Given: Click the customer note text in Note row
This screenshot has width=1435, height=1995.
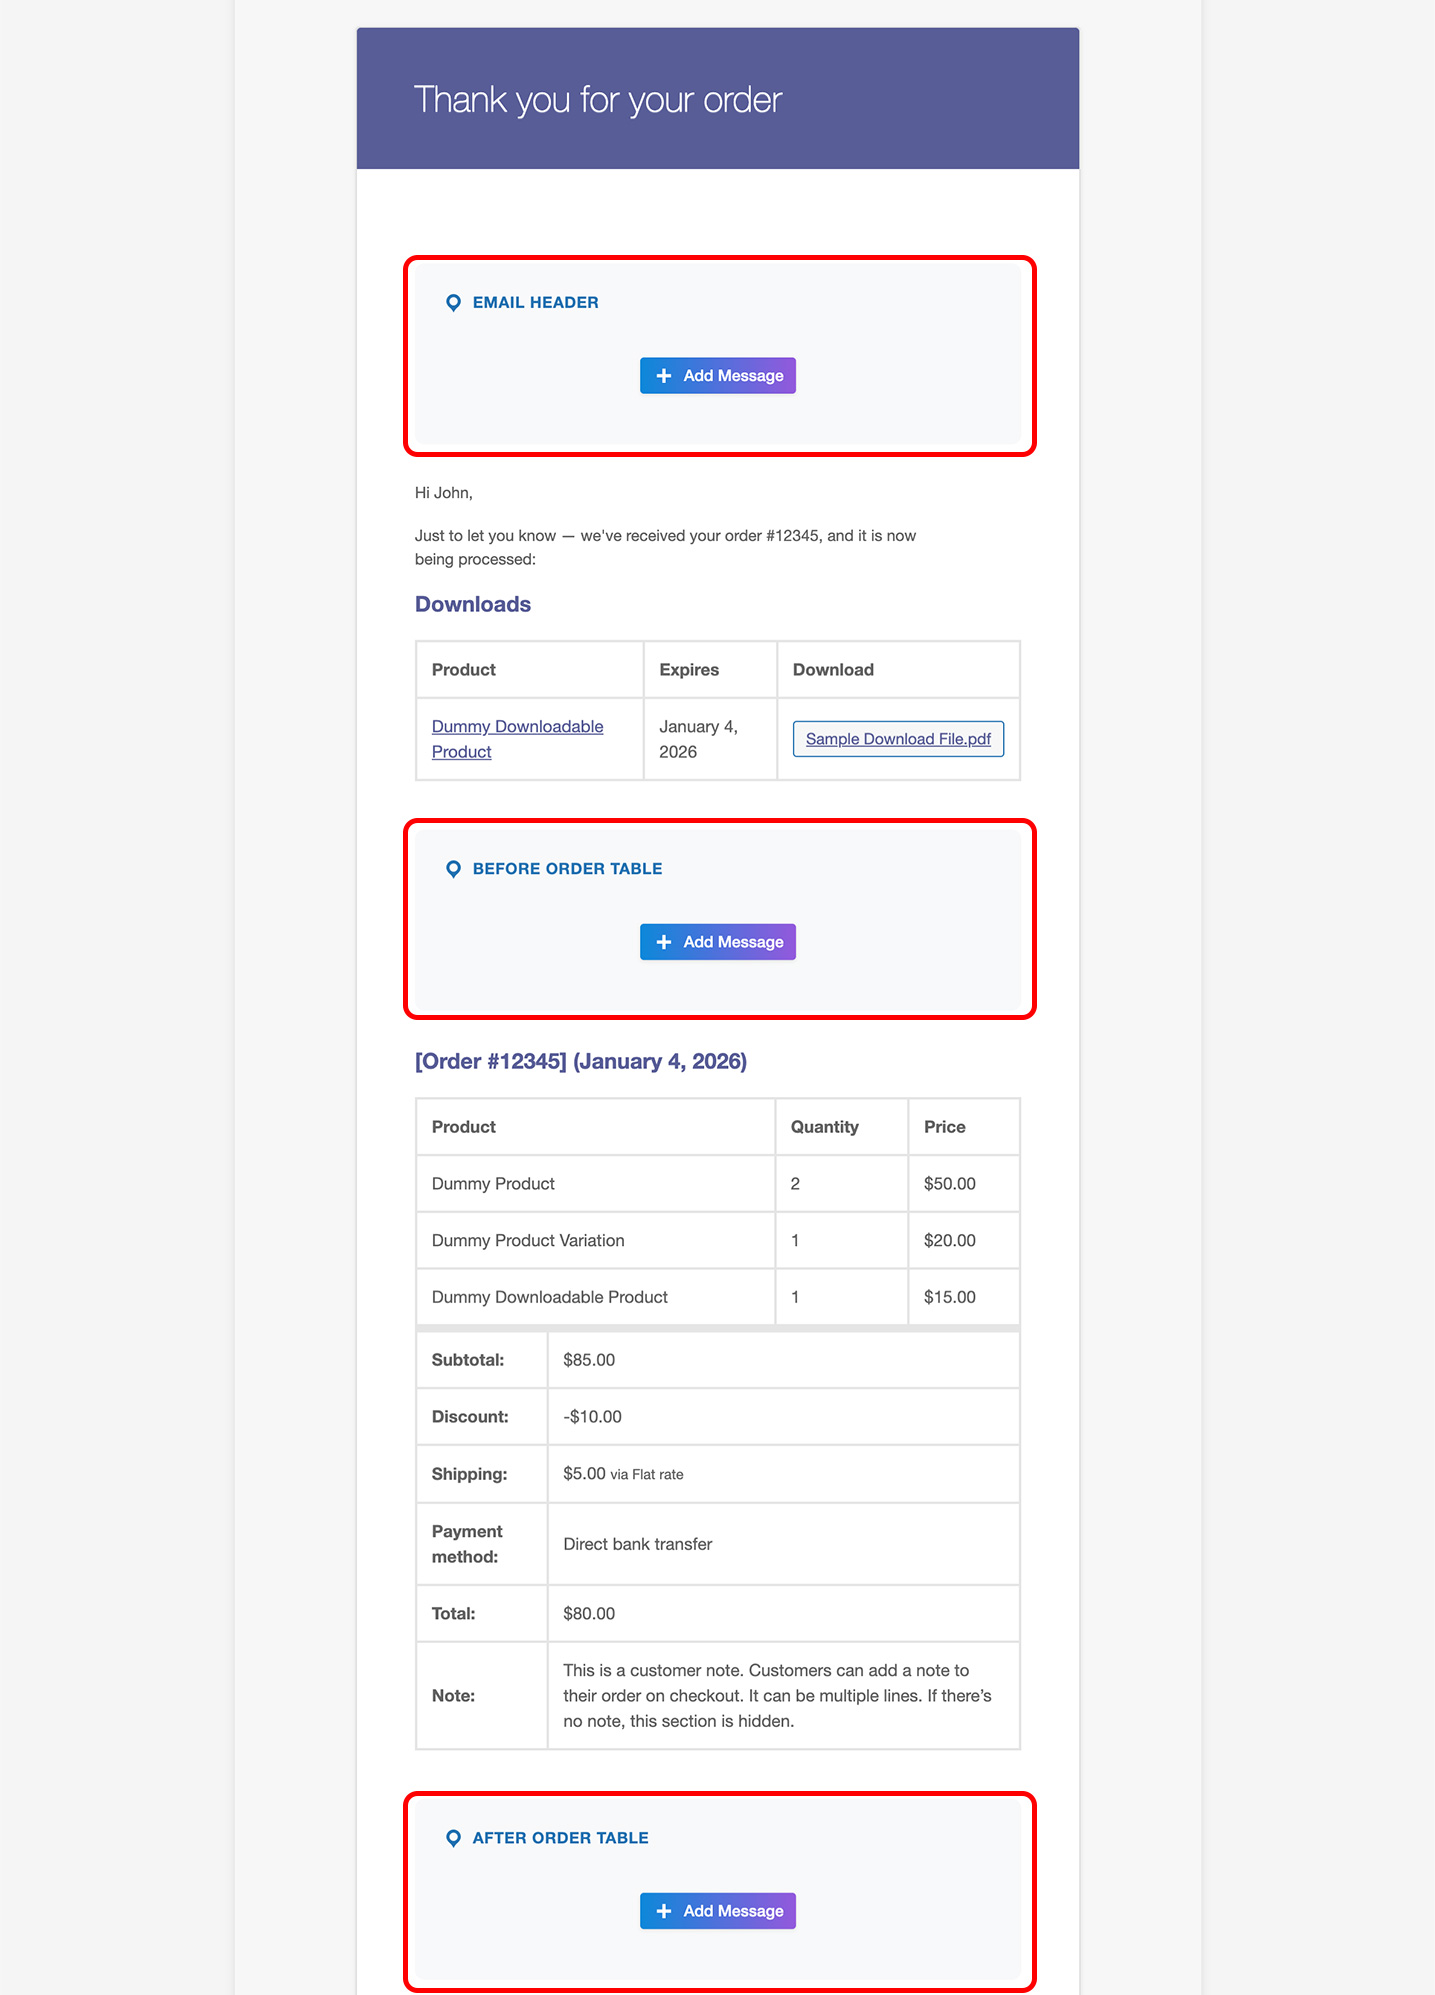Looking at the screenshot, I should coord(777,1695).
